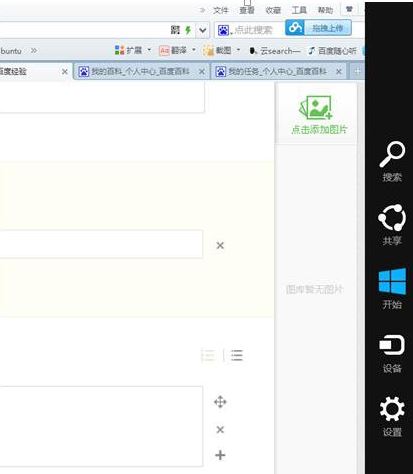The width and height of the screenshot is (413, 474).
Task: Open the buntu bookmark
Action: point(11,51)
